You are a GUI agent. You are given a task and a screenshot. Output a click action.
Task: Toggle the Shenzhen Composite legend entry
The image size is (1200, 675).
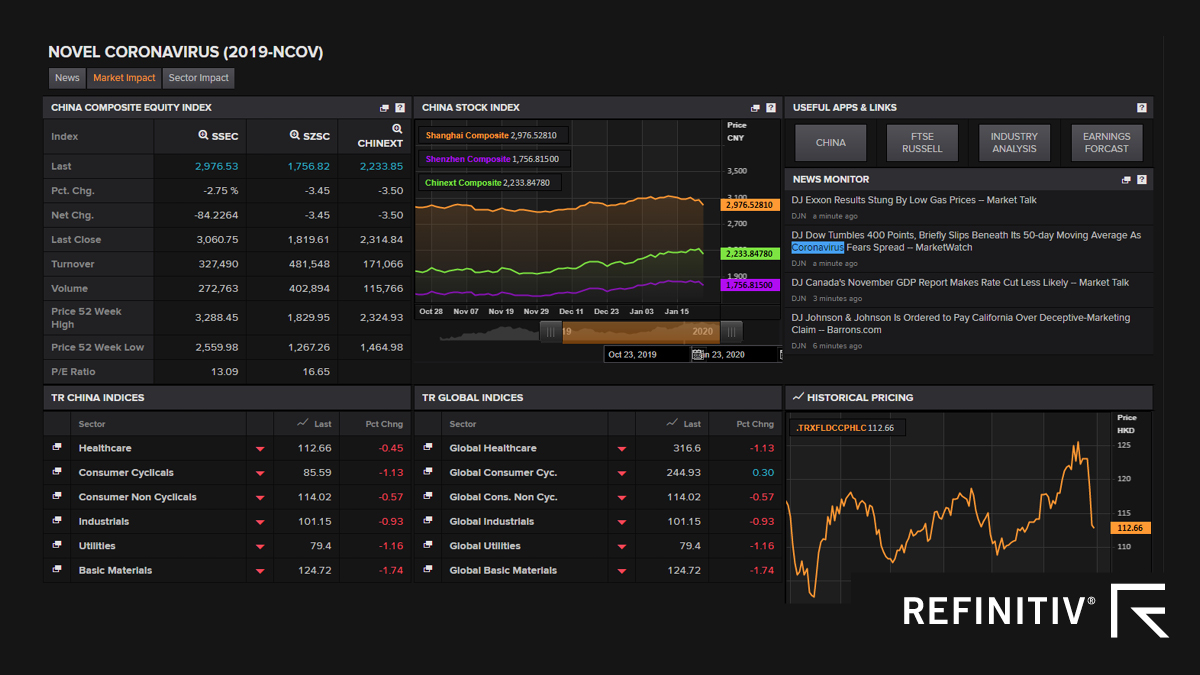[x=492, y=159]
